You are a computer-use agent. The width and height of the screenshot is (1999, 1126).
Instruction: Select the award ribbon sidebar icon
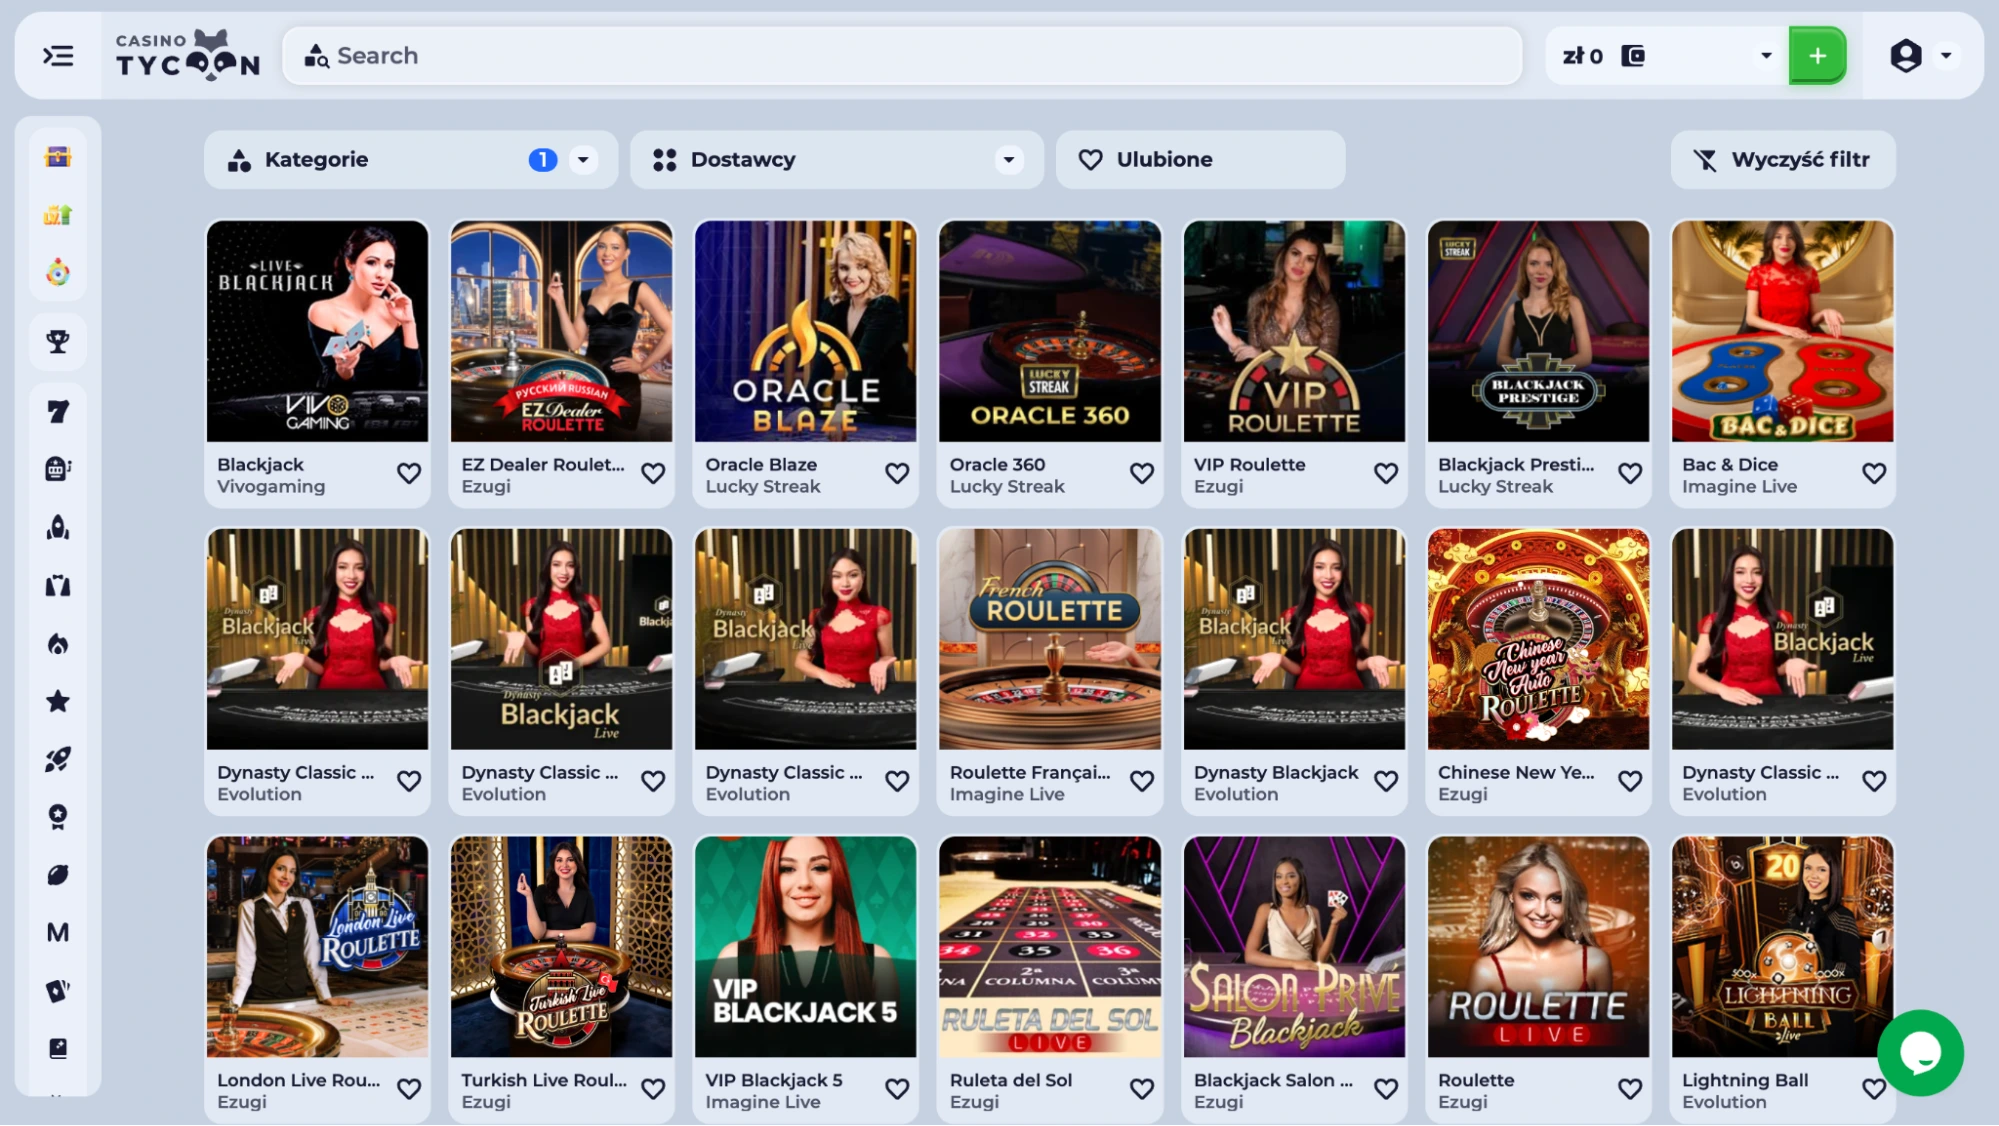58,817
